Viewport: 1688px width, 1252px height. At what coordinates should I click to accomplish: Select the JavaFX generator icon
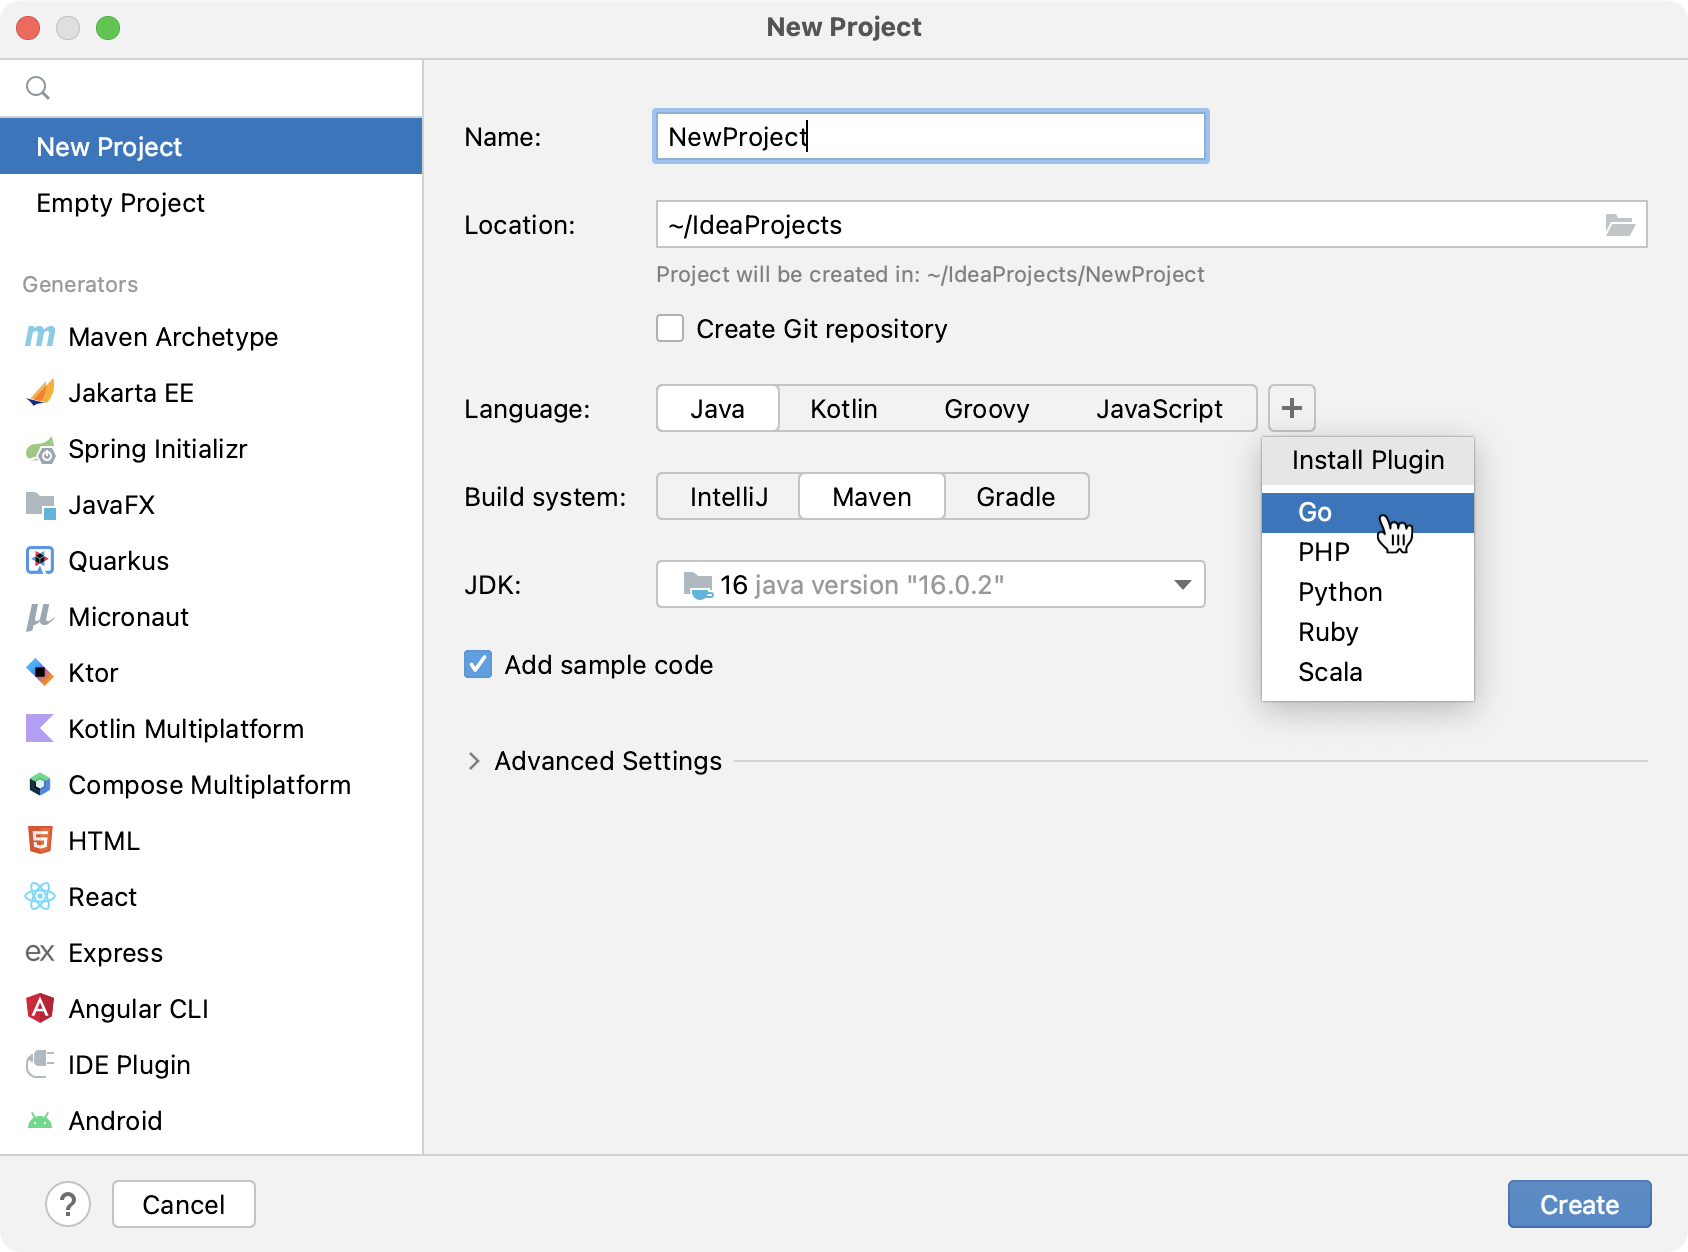pos(40,505)
